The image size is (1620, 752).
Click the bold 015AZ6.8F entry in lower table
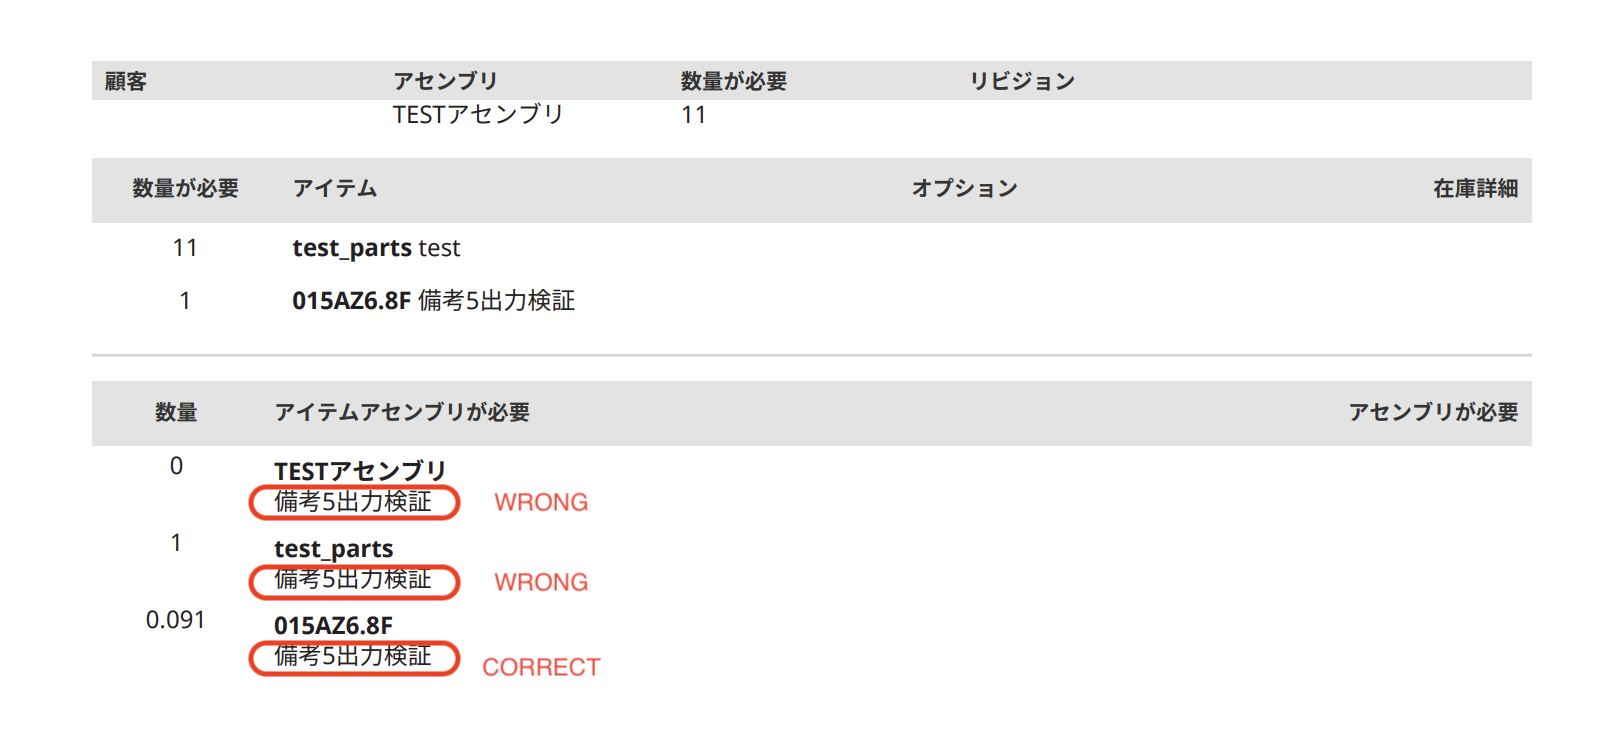coord(333,626)
